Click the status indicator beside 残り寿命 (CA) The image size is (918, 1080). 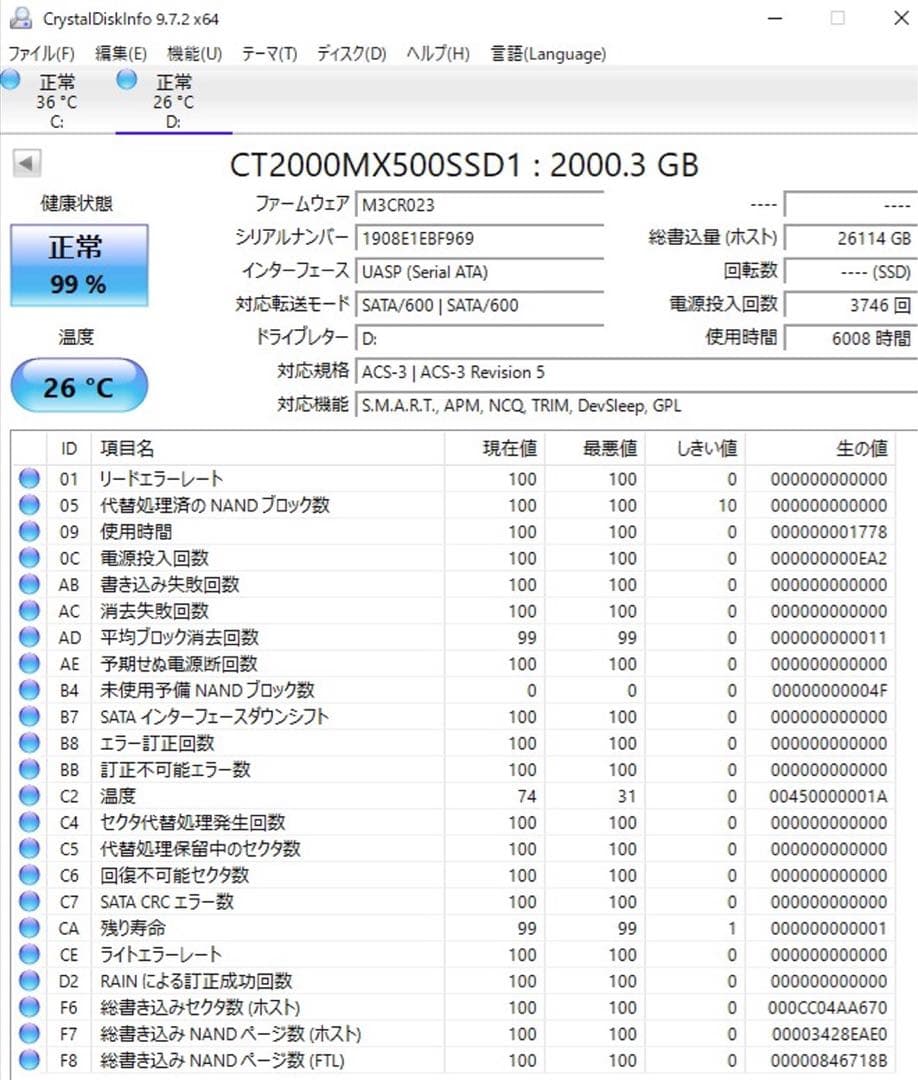[x=29, y=928]
